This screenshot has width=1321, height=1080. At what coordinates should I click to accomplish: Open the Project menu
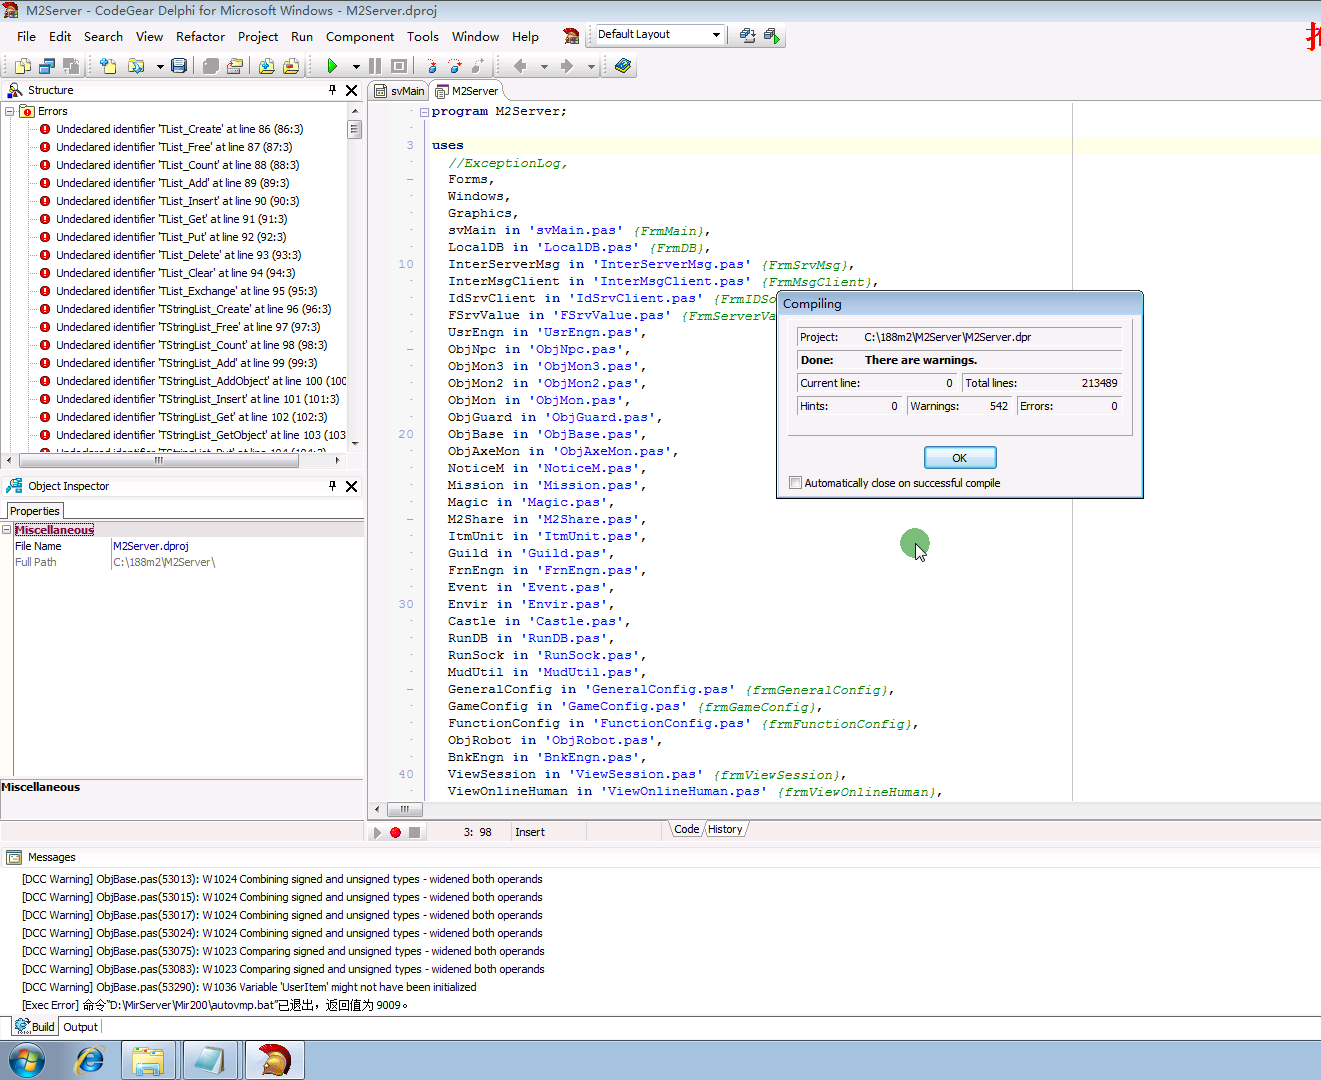(258, 36)
